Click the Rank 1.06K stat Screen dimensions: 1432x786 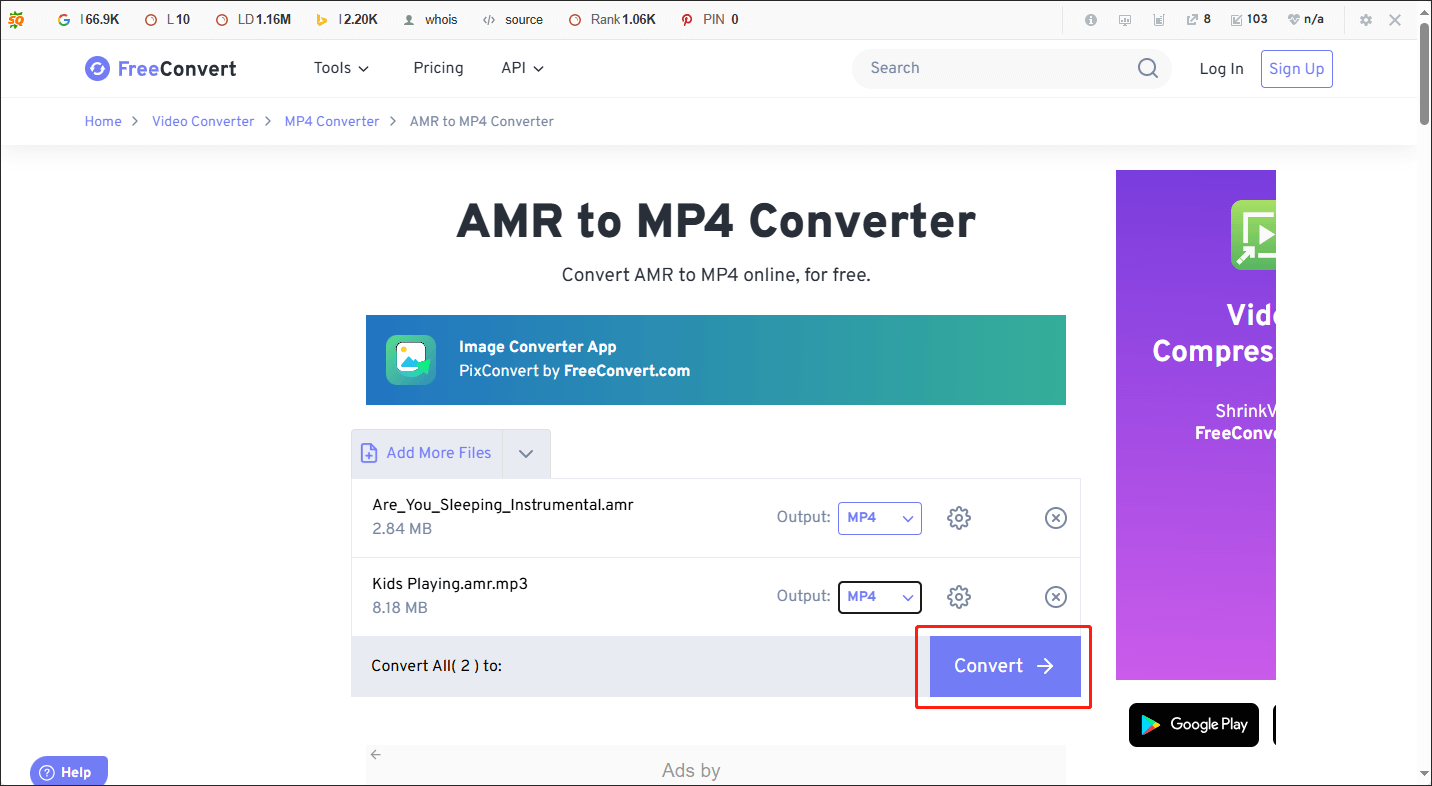point(612,19)
